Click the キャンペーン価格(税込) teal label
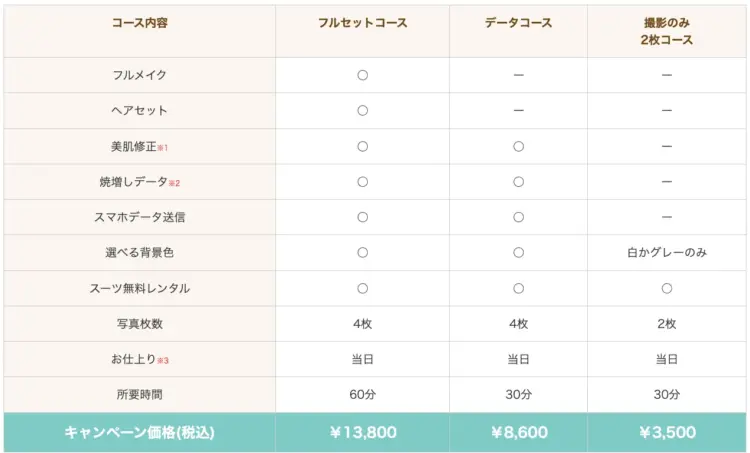Viewport: 750px width, 453px height. click(x=139, y=433)
